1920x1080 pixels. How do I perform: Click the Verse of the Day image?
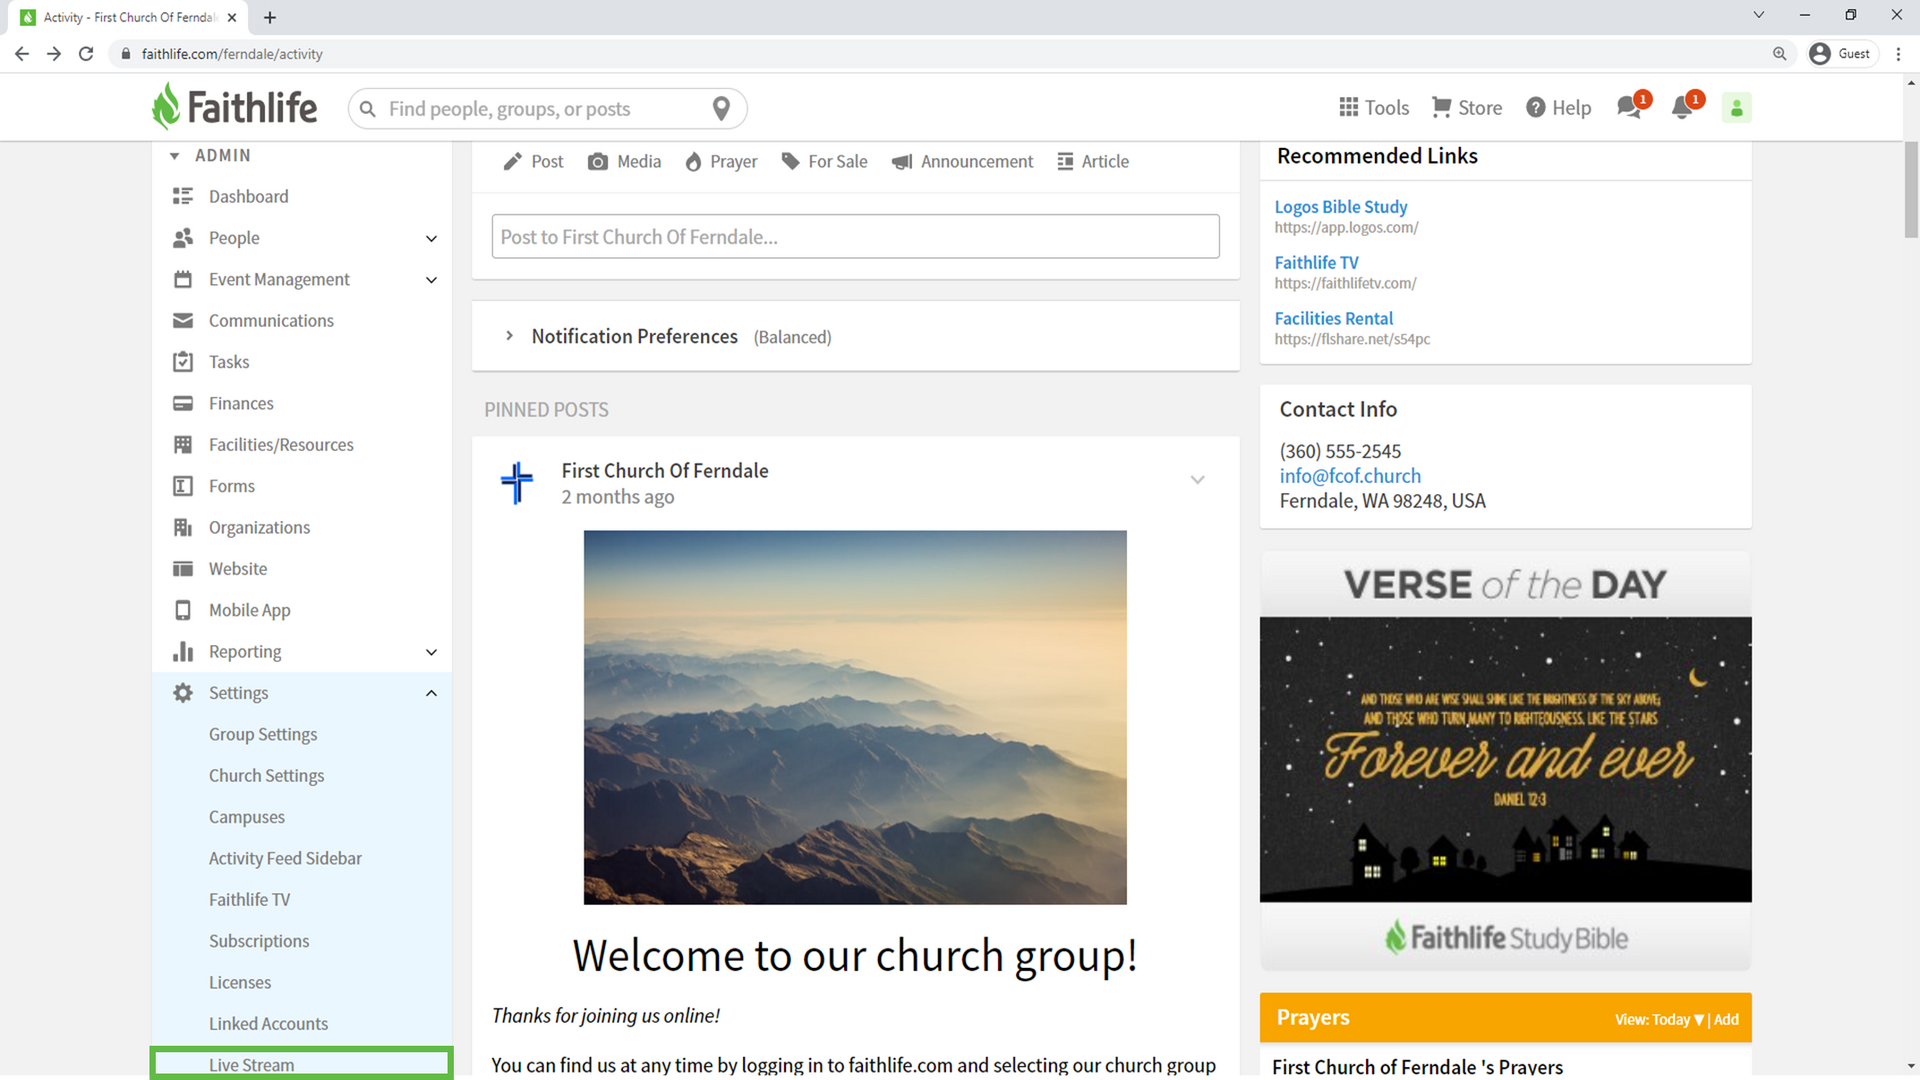coord(1505,759)
